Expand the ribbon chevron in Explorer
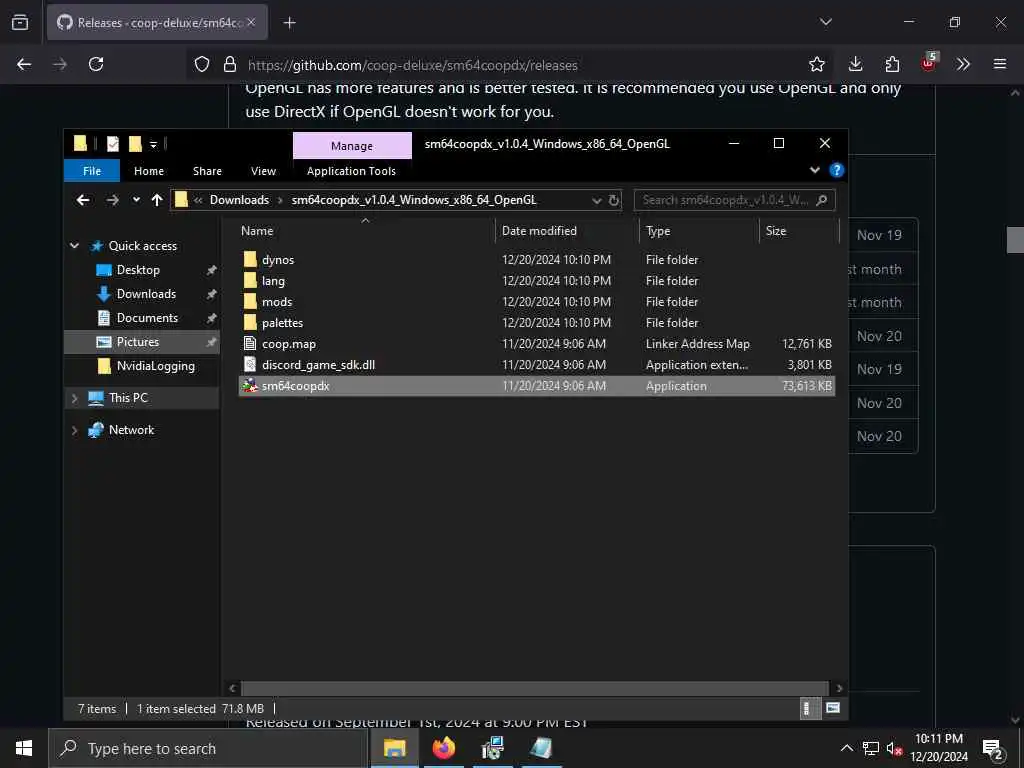 pyautogui.click(x=814, y=170)
